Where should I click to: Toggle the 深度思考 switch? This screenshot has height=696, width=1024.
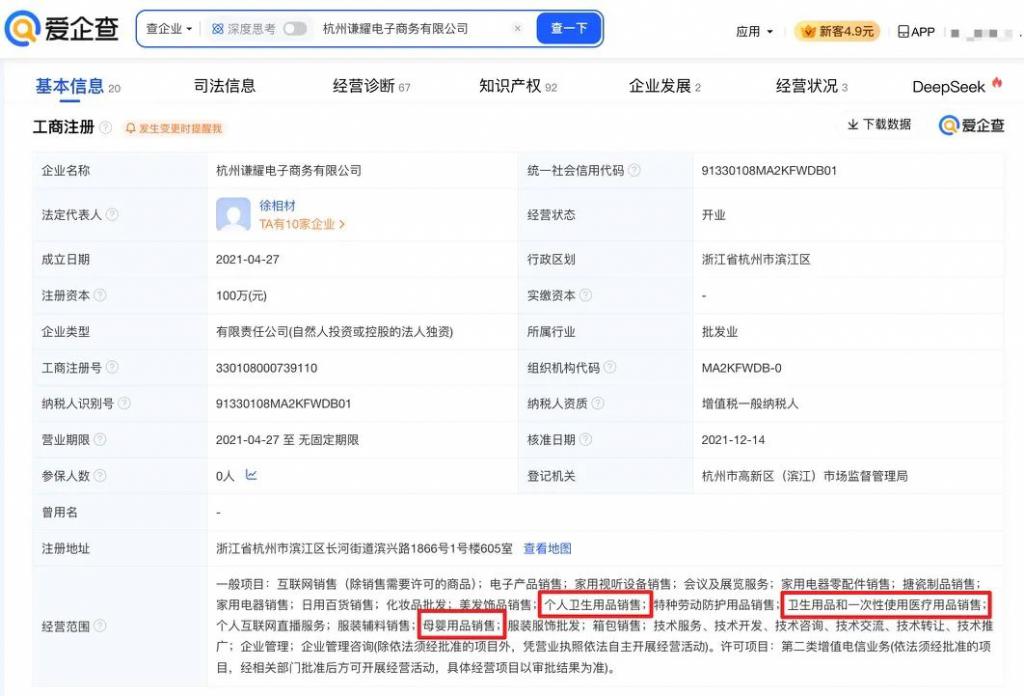coord(295,29)
